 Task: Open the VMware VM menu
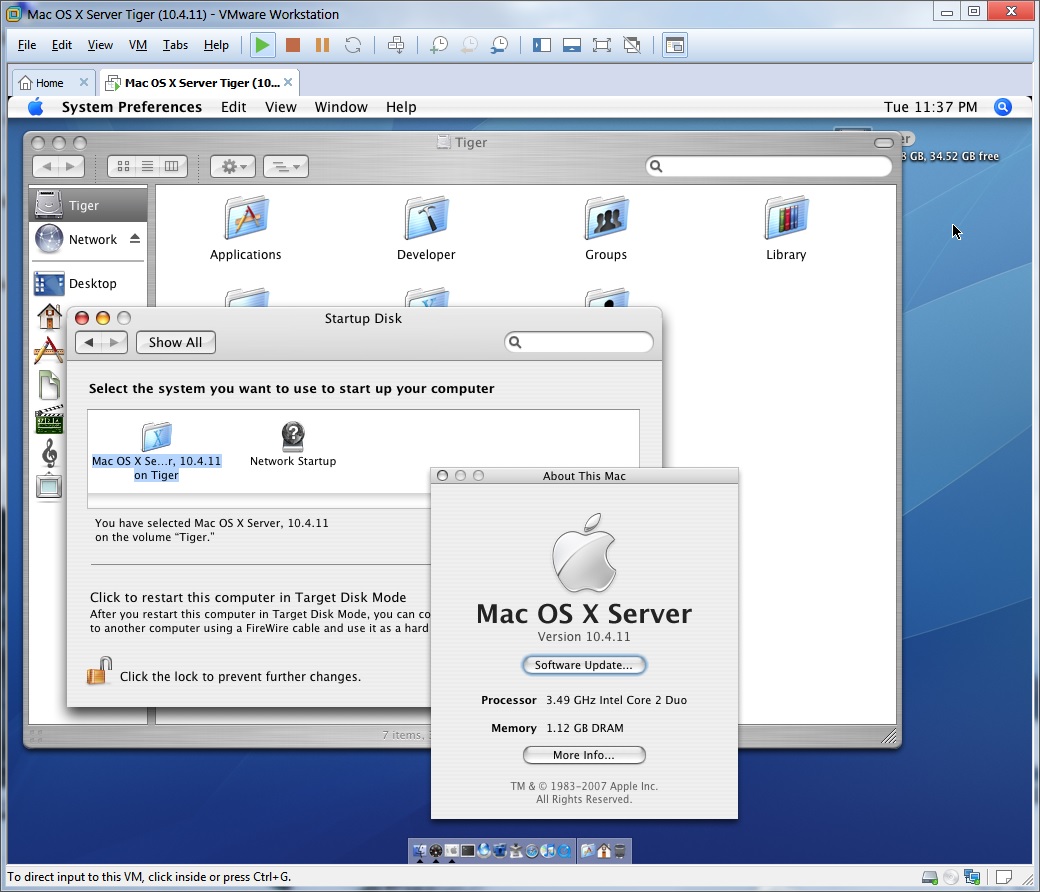(137, 45)
